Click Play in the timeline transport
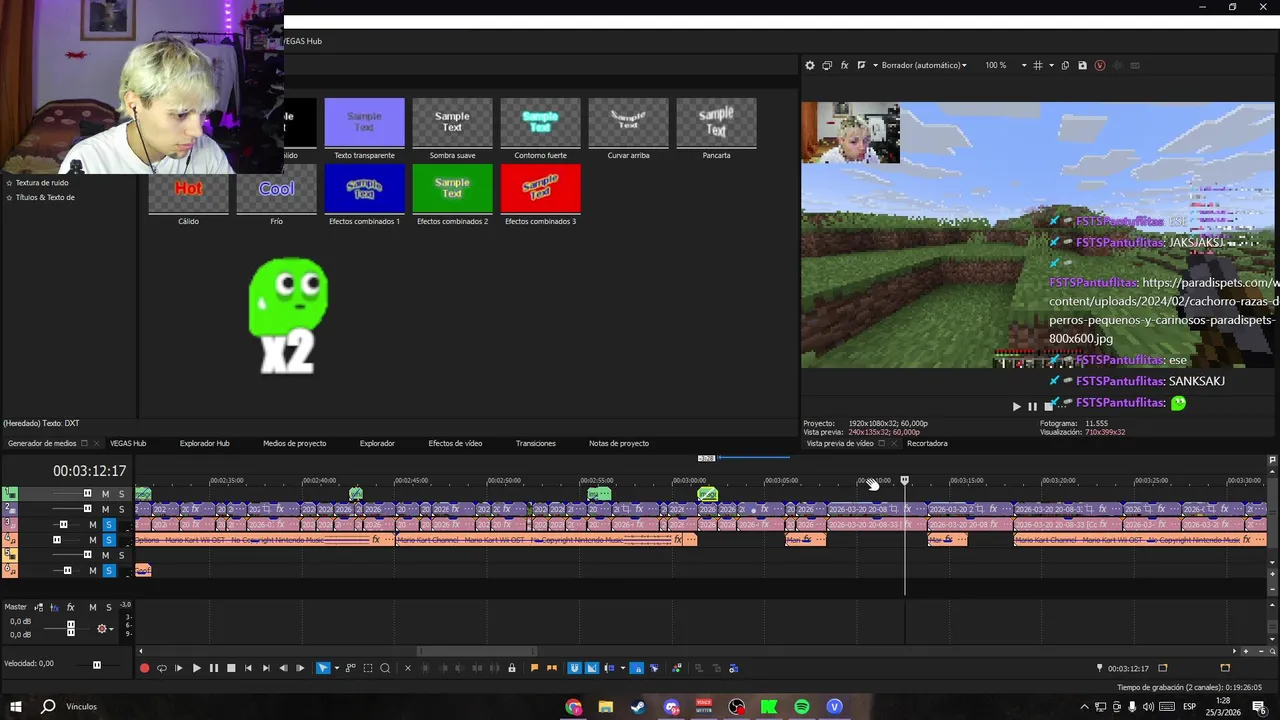Viewport: 1280px width, 720px height. pyautogui.click(x=196, y=668)
